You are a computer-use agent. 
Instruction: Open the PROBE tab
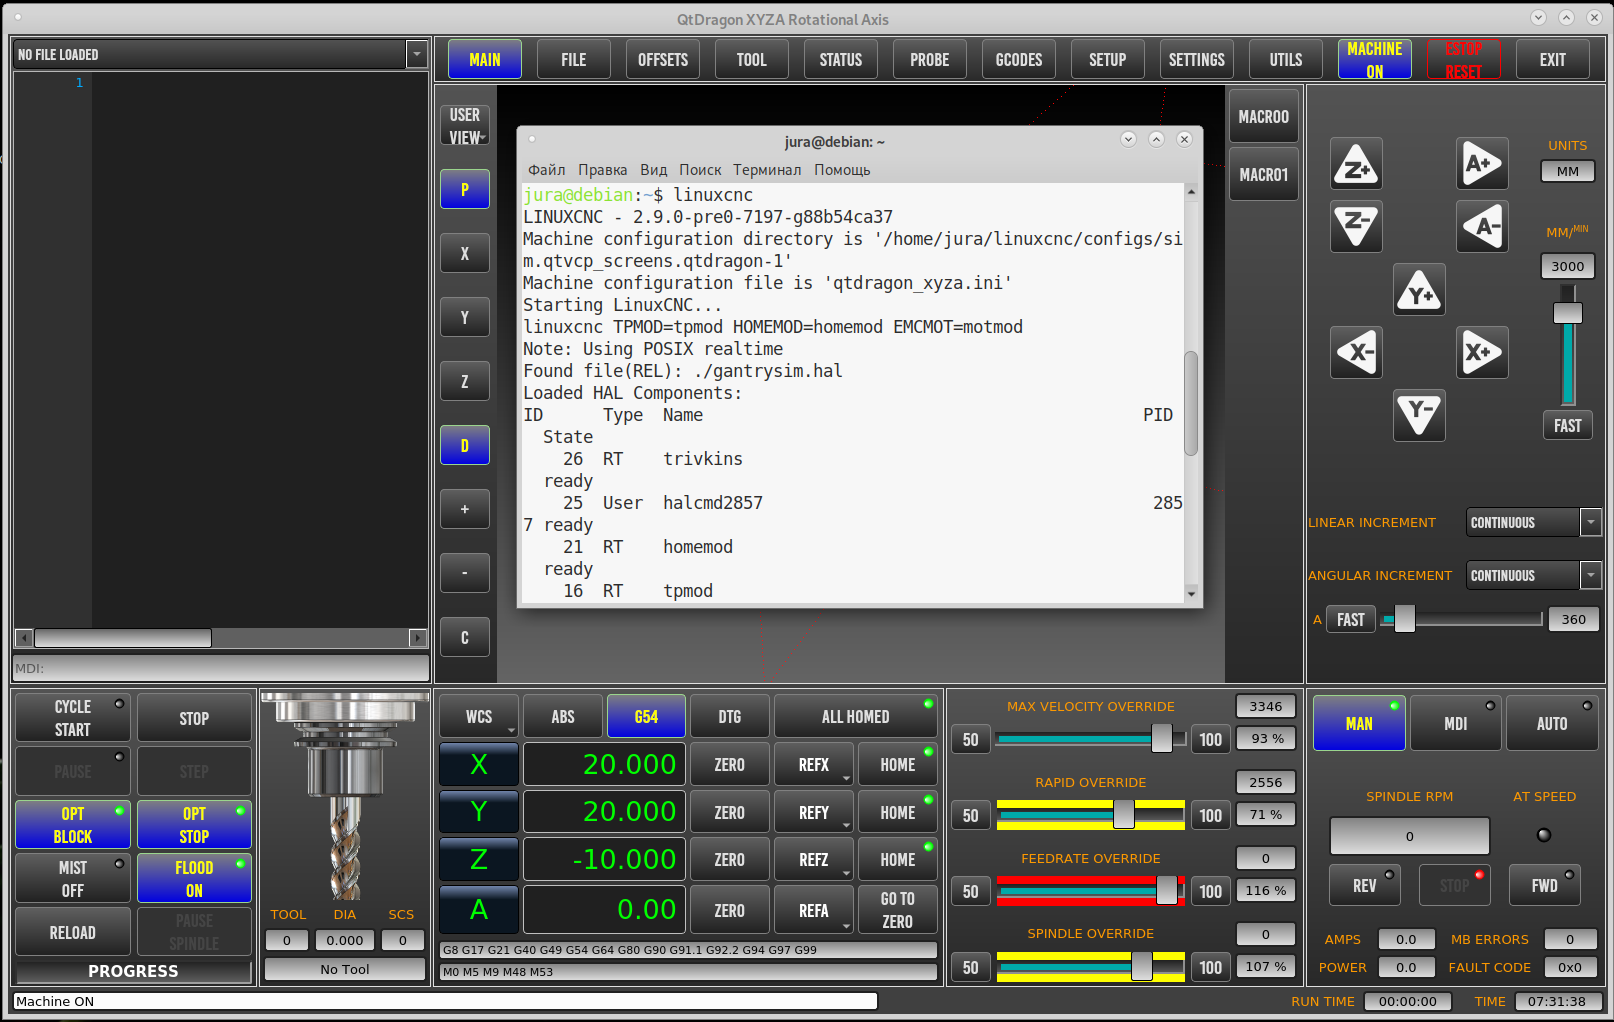pyautogui.click(x=930, y=60)
